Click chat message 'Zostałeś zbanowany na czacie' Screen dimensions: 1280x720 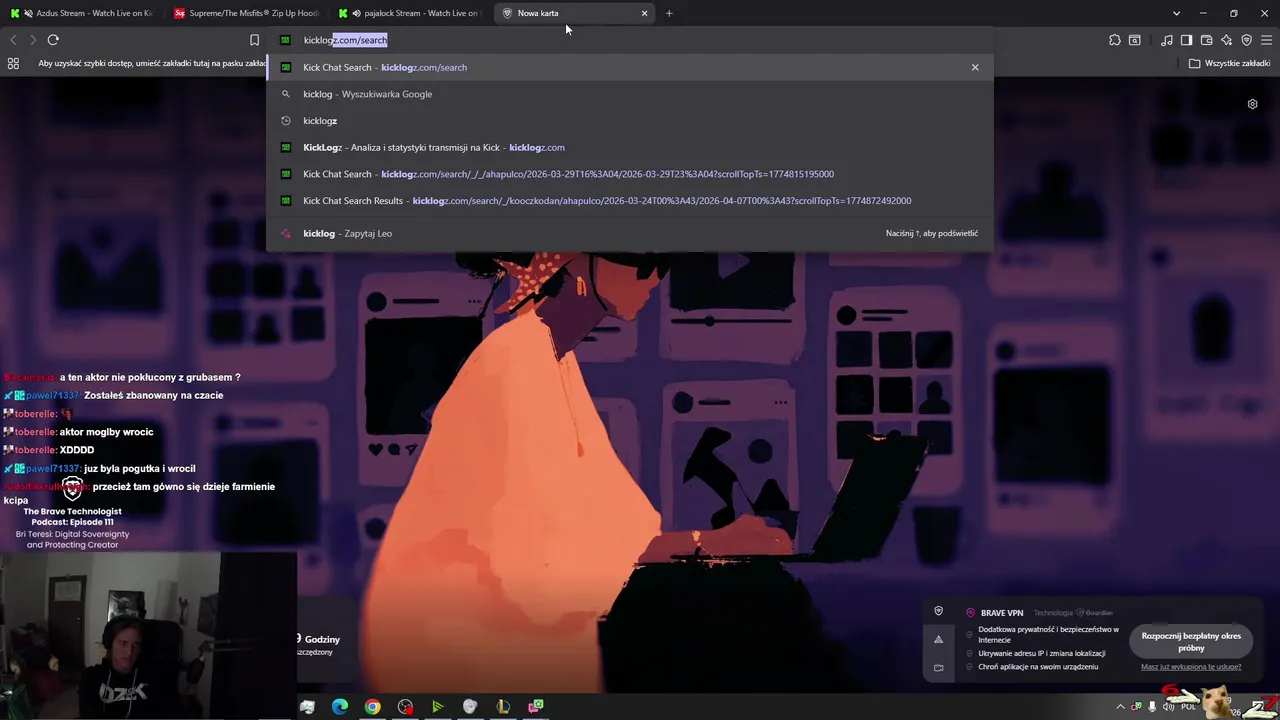[x=154, y=395]
